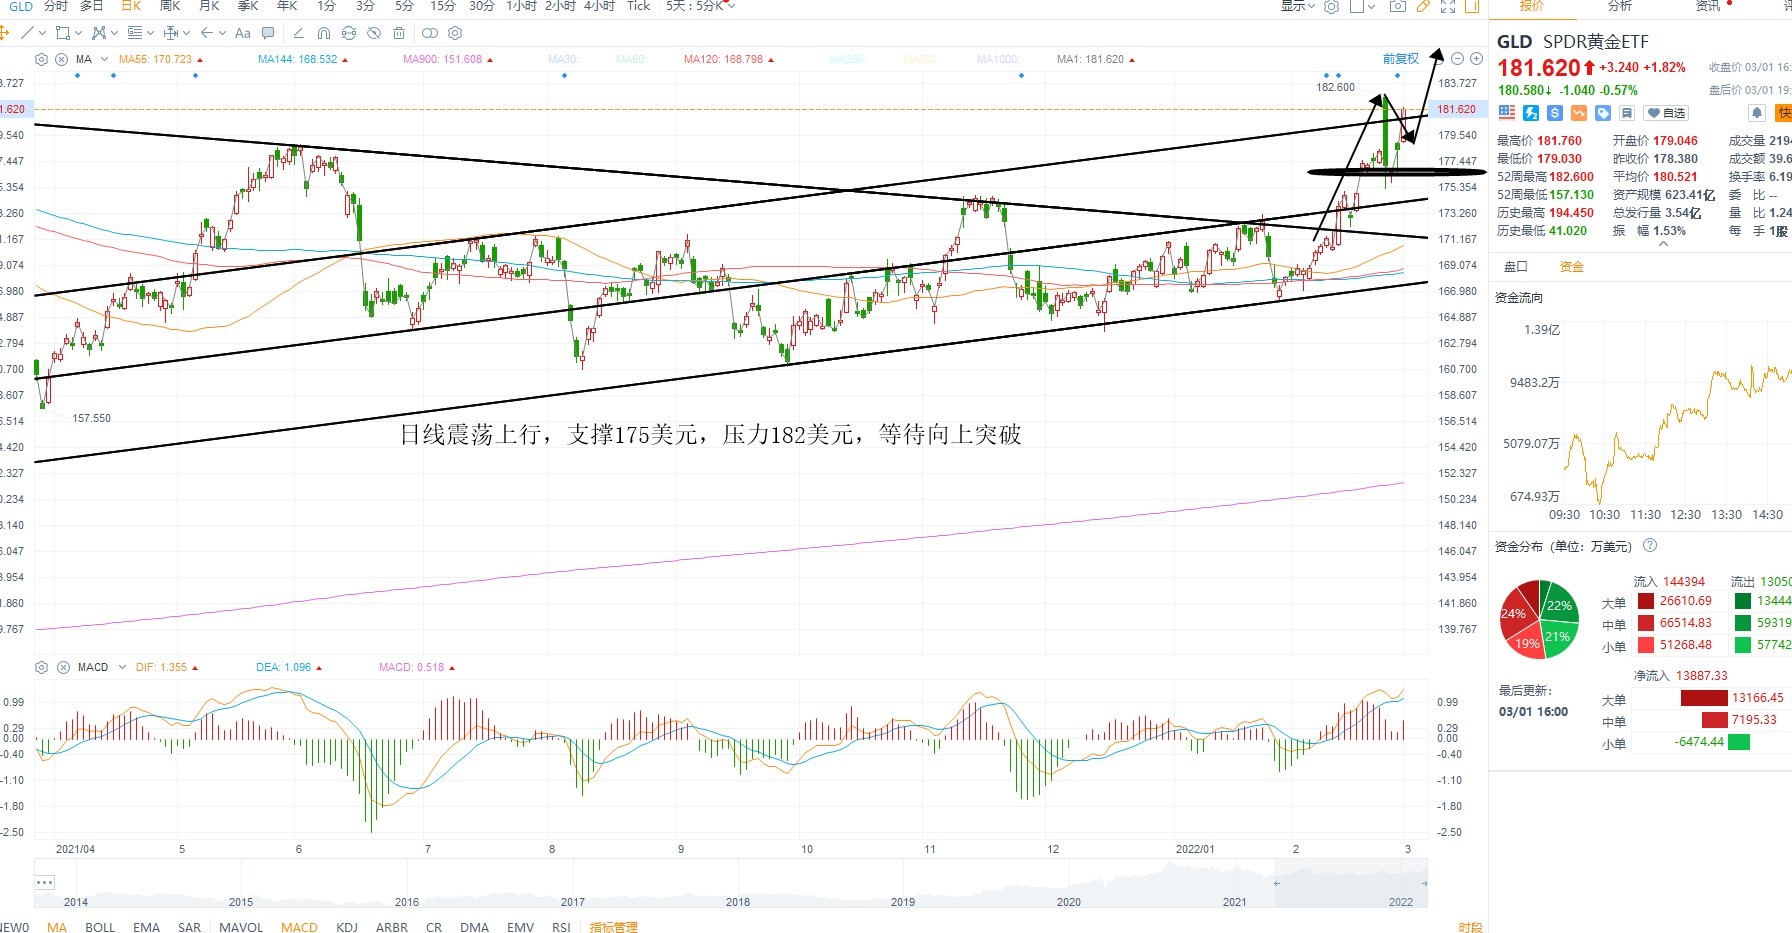The width and height of the screenshot is (1792, 933).
Task: Open the 资讯 news tab
Action: click(1708, 6)
